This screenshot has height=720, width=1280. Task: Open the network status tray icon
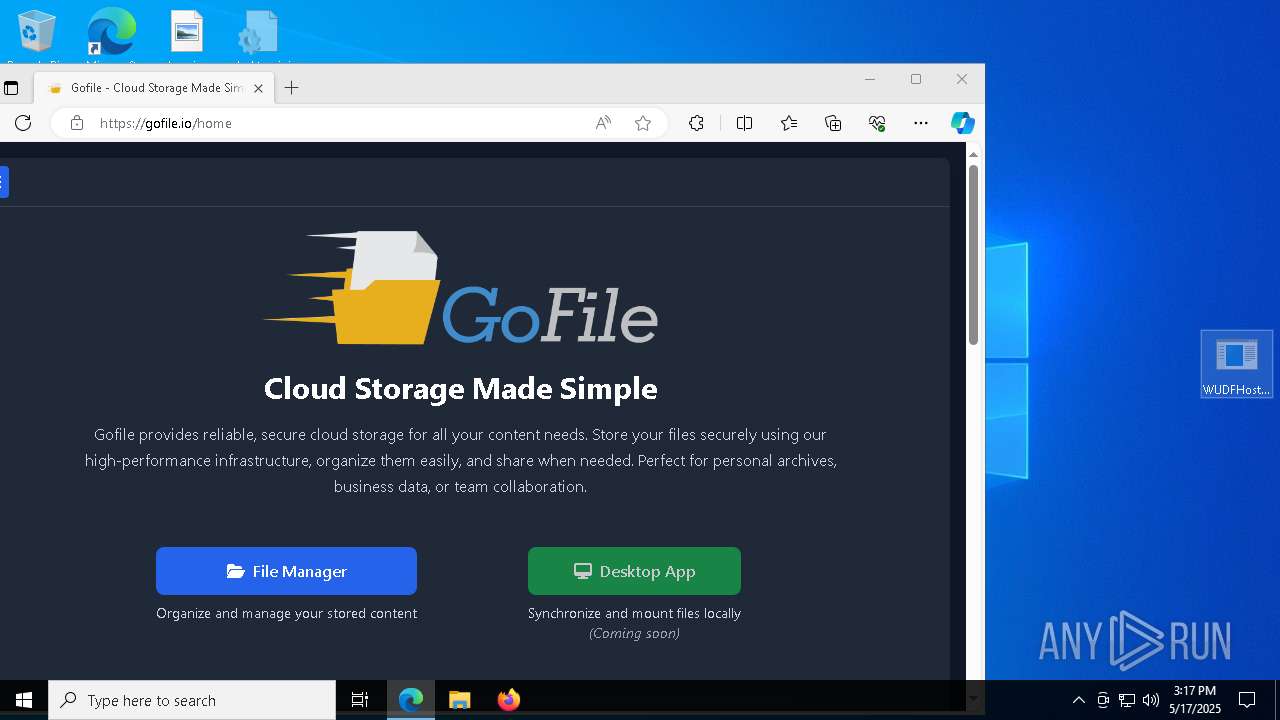(x=1127, y=700)
